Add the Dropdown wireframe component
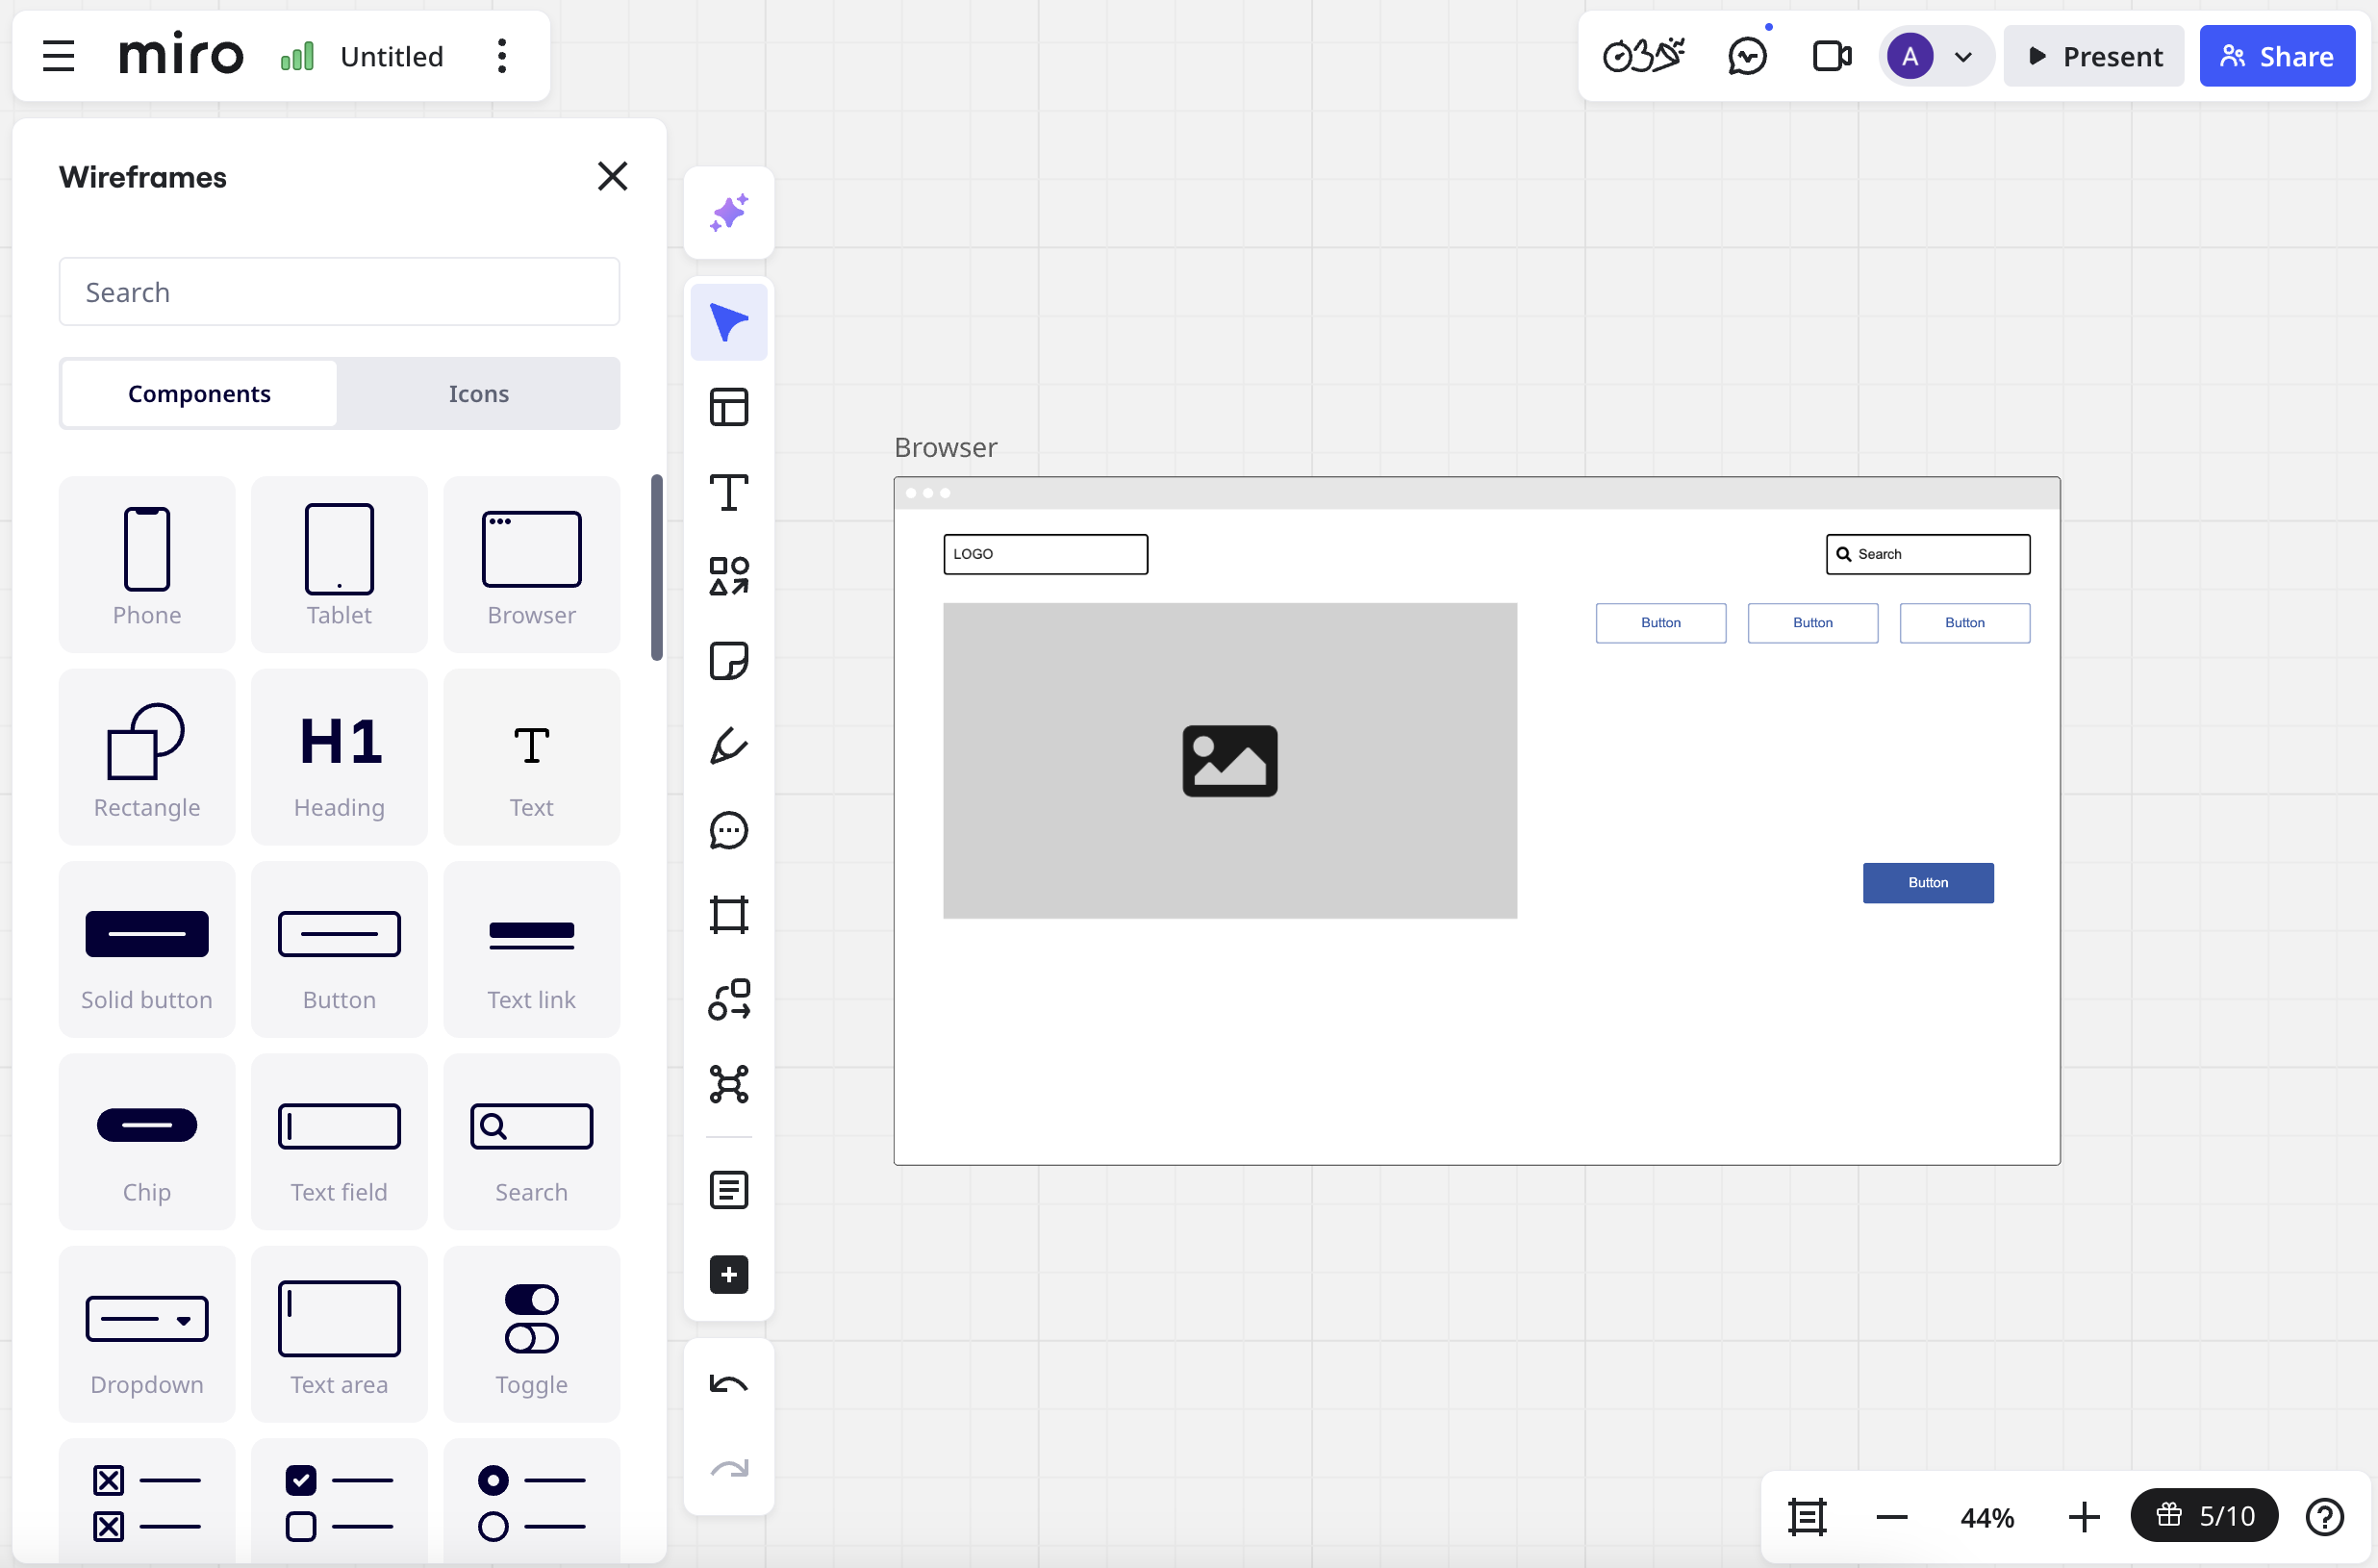 point(147,1334)
